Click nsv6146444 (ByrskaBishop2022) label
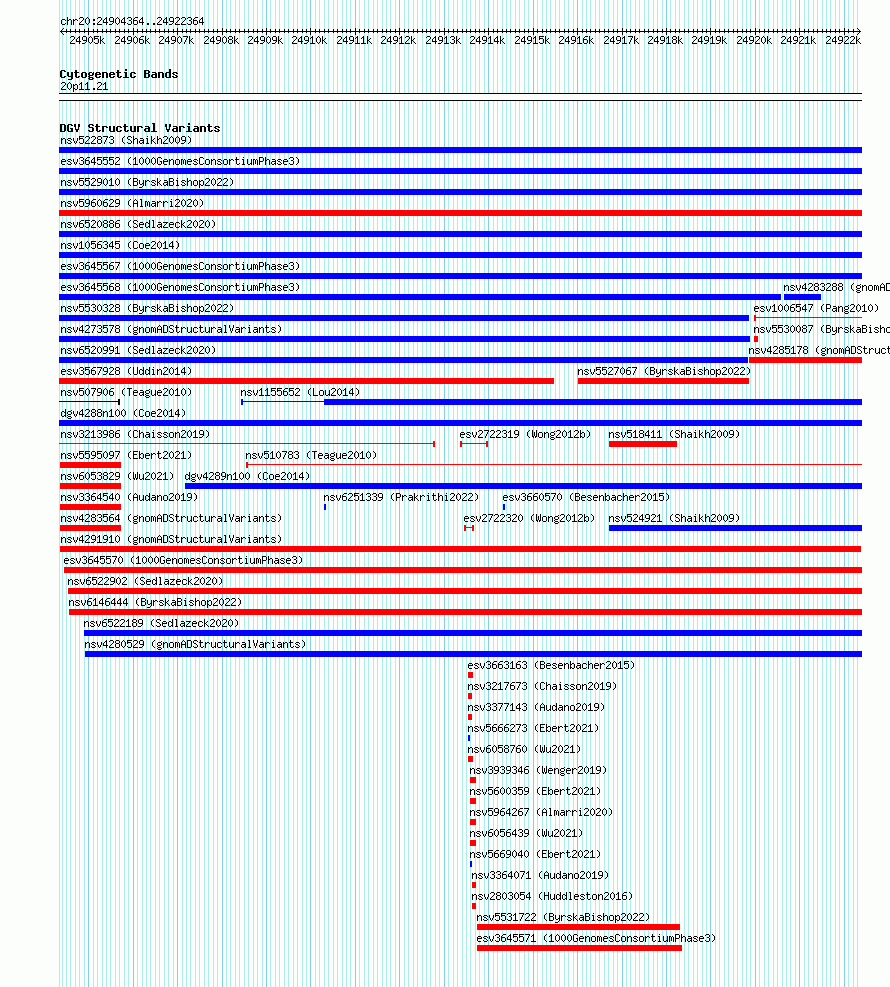The image size is (890, 987). point(155,602)
